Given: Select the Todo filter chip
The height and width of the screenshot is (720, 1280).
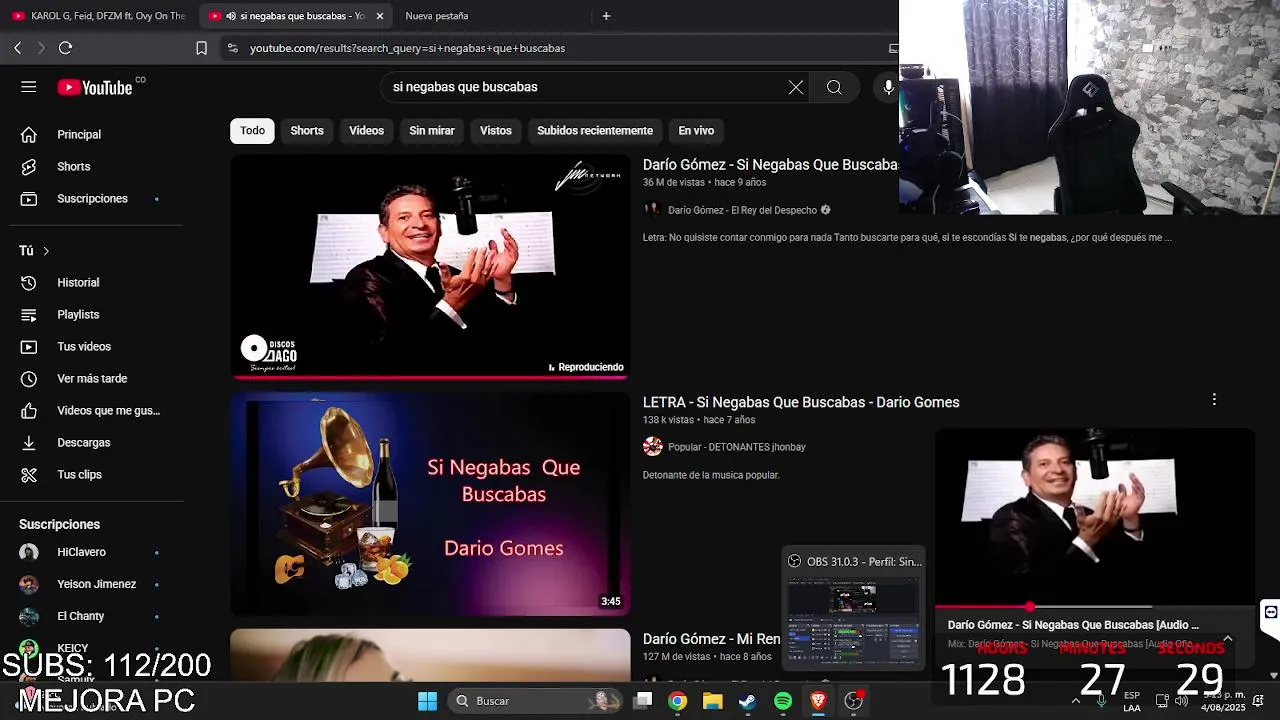Looking at the screenshot, I should click(252, 131).
